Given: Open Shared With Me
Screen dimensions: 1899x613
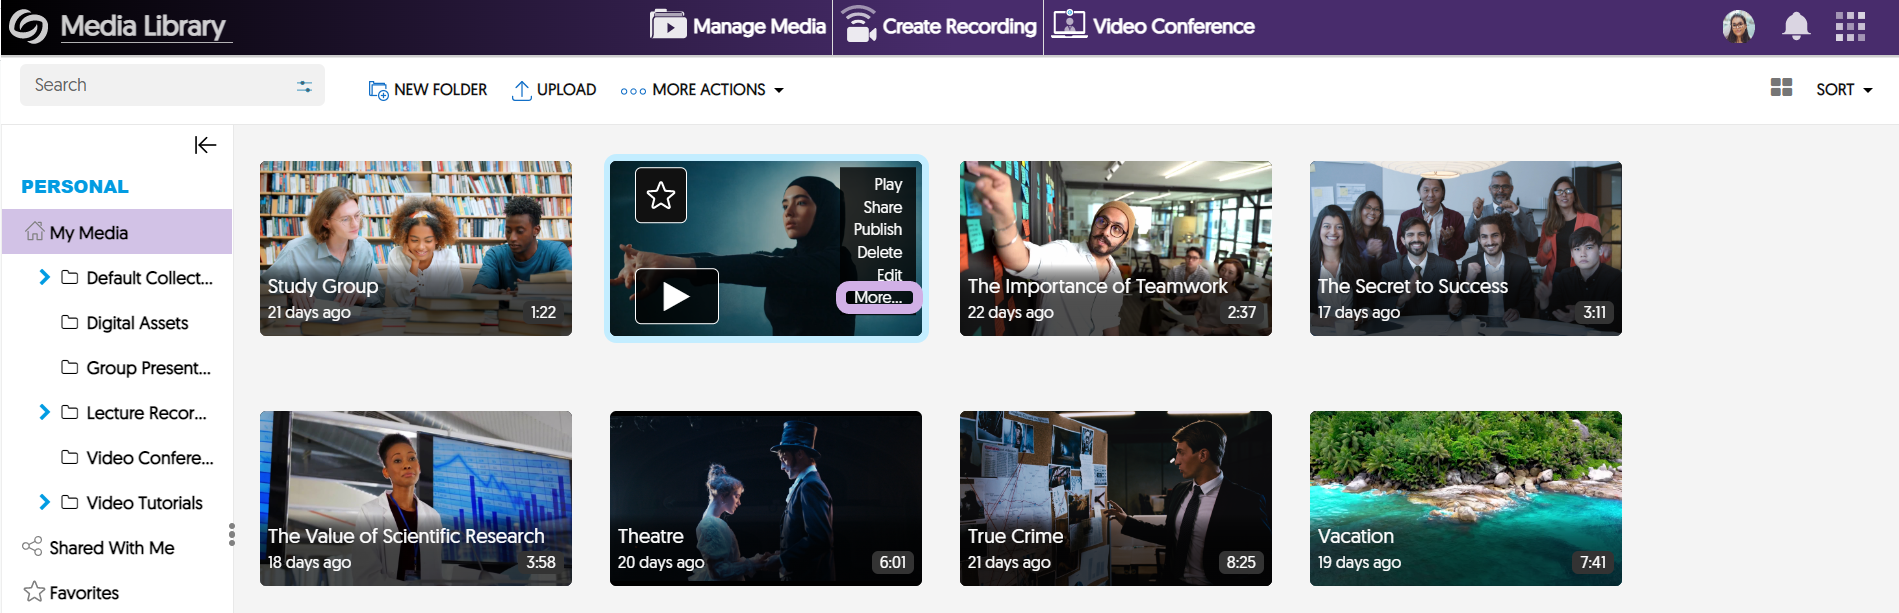Looking at the screenshot, I should [x=98, y=548].
